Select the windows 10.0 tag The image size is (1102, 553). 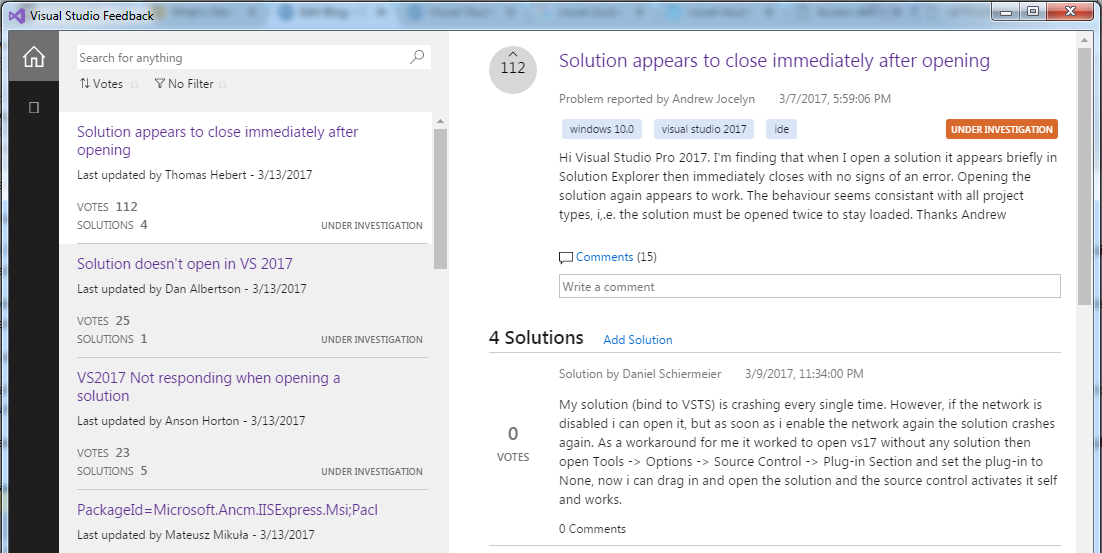[602, 129]
